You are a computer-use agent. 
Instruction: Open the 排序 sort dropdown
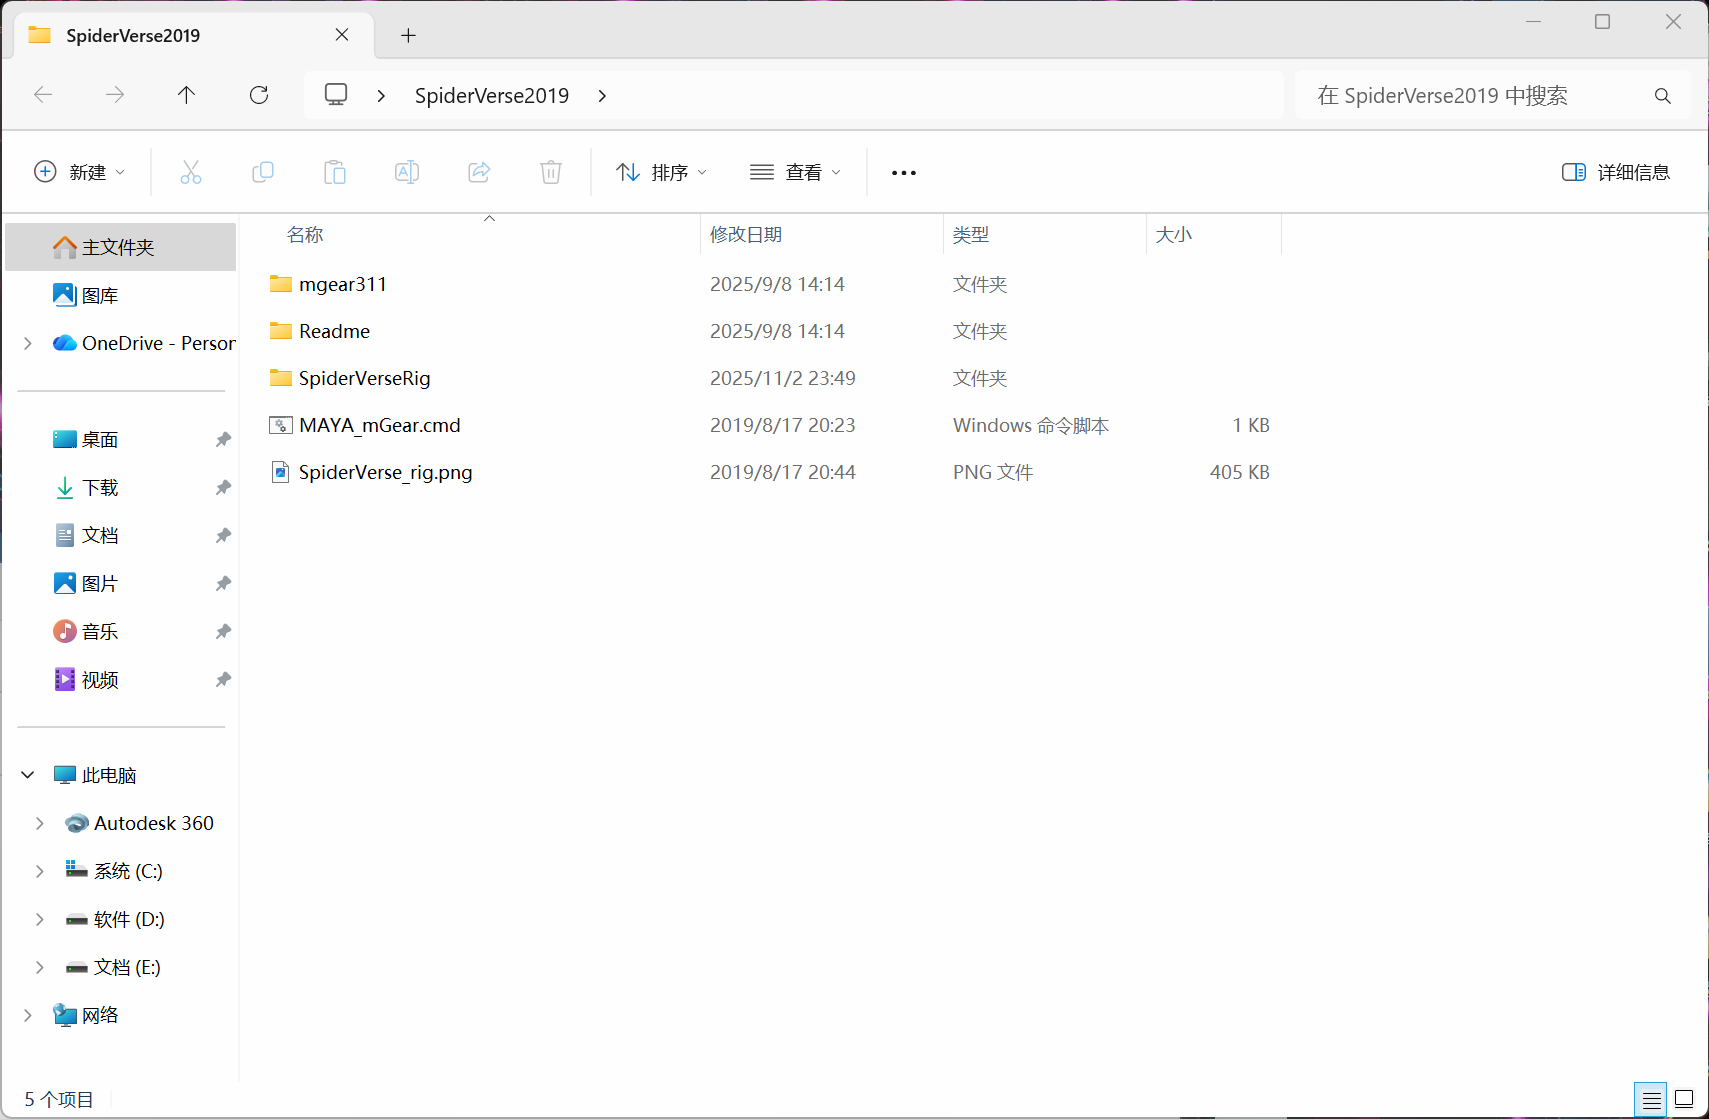click(x=661, y=172)
